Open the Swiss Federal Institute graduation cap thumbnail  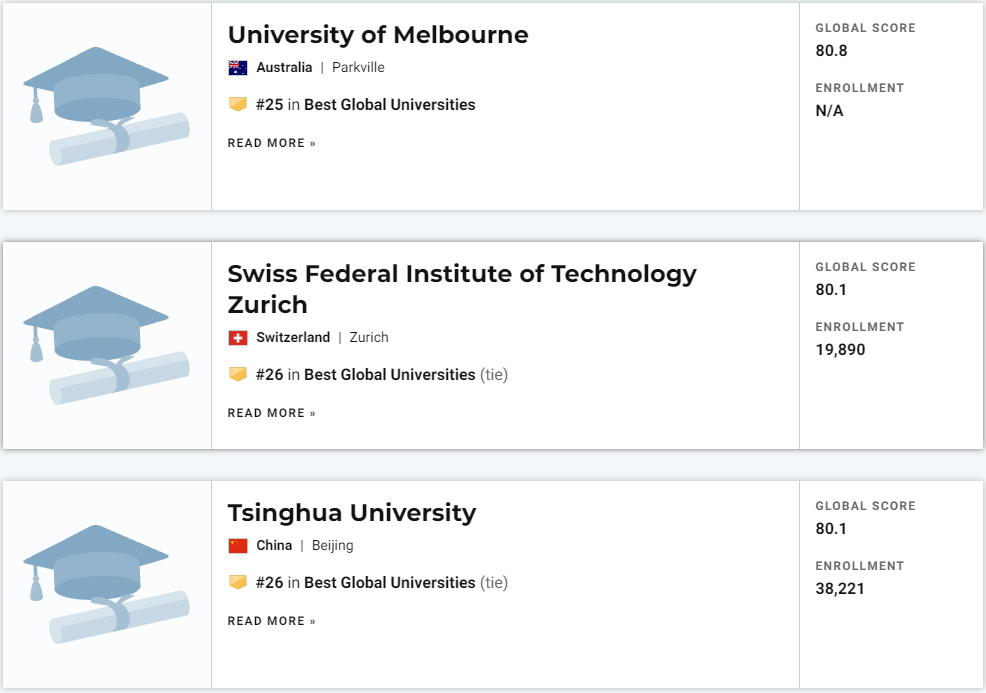tap(106, 345)
